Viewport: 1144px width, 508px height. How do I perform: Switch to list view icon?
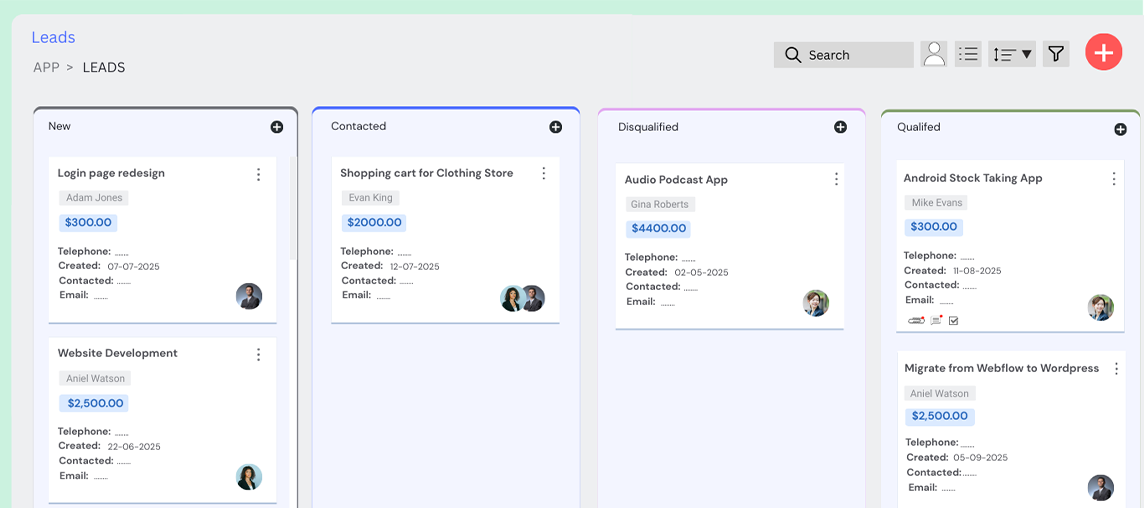tap(967, 54)
